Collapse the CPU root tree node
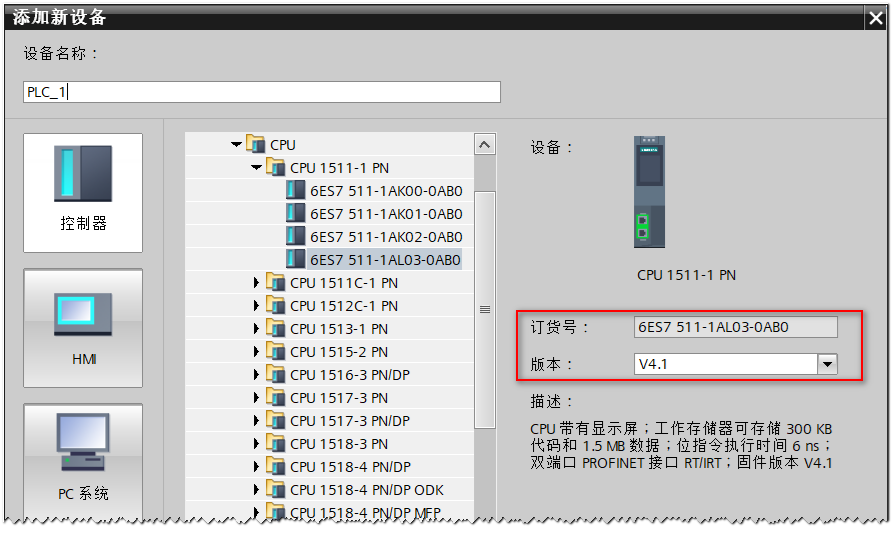 pos(237,144)
